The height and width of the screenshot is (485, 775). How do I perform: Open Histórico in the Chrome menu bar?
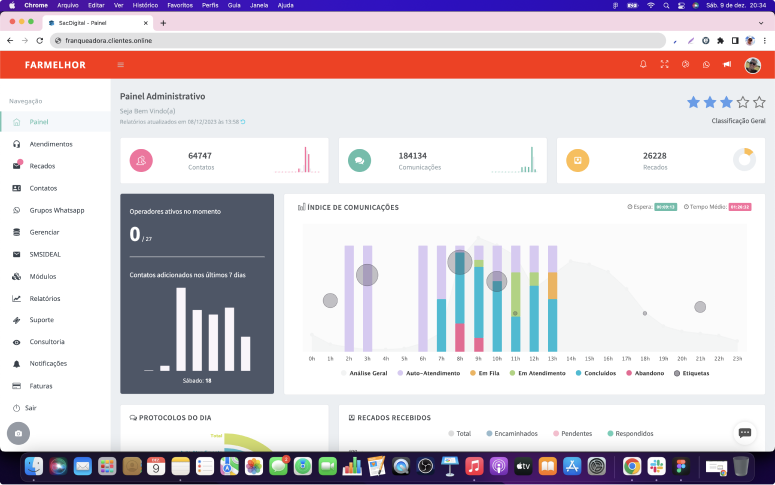pos(145,5)
